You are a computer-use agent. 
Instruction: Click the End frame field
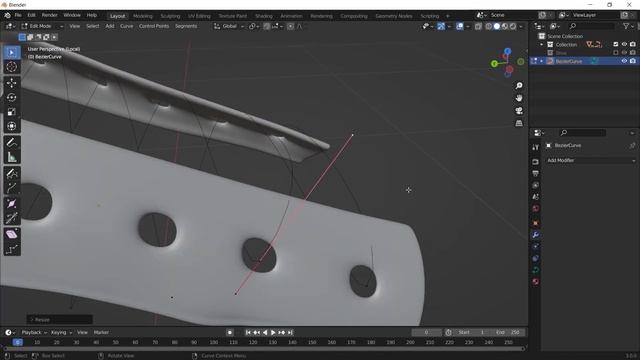click(508, 333)
